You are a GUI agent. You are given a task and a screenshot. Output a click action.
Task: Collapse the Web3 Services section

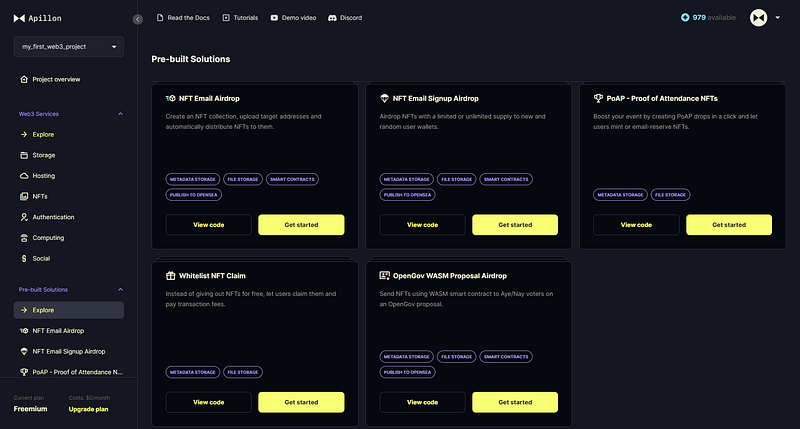coord(120,114)
